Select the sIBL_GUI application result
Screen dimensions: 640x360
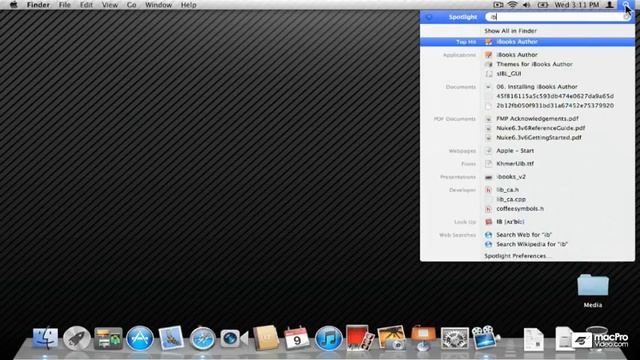pyautogui.click(x=527, y=73)
